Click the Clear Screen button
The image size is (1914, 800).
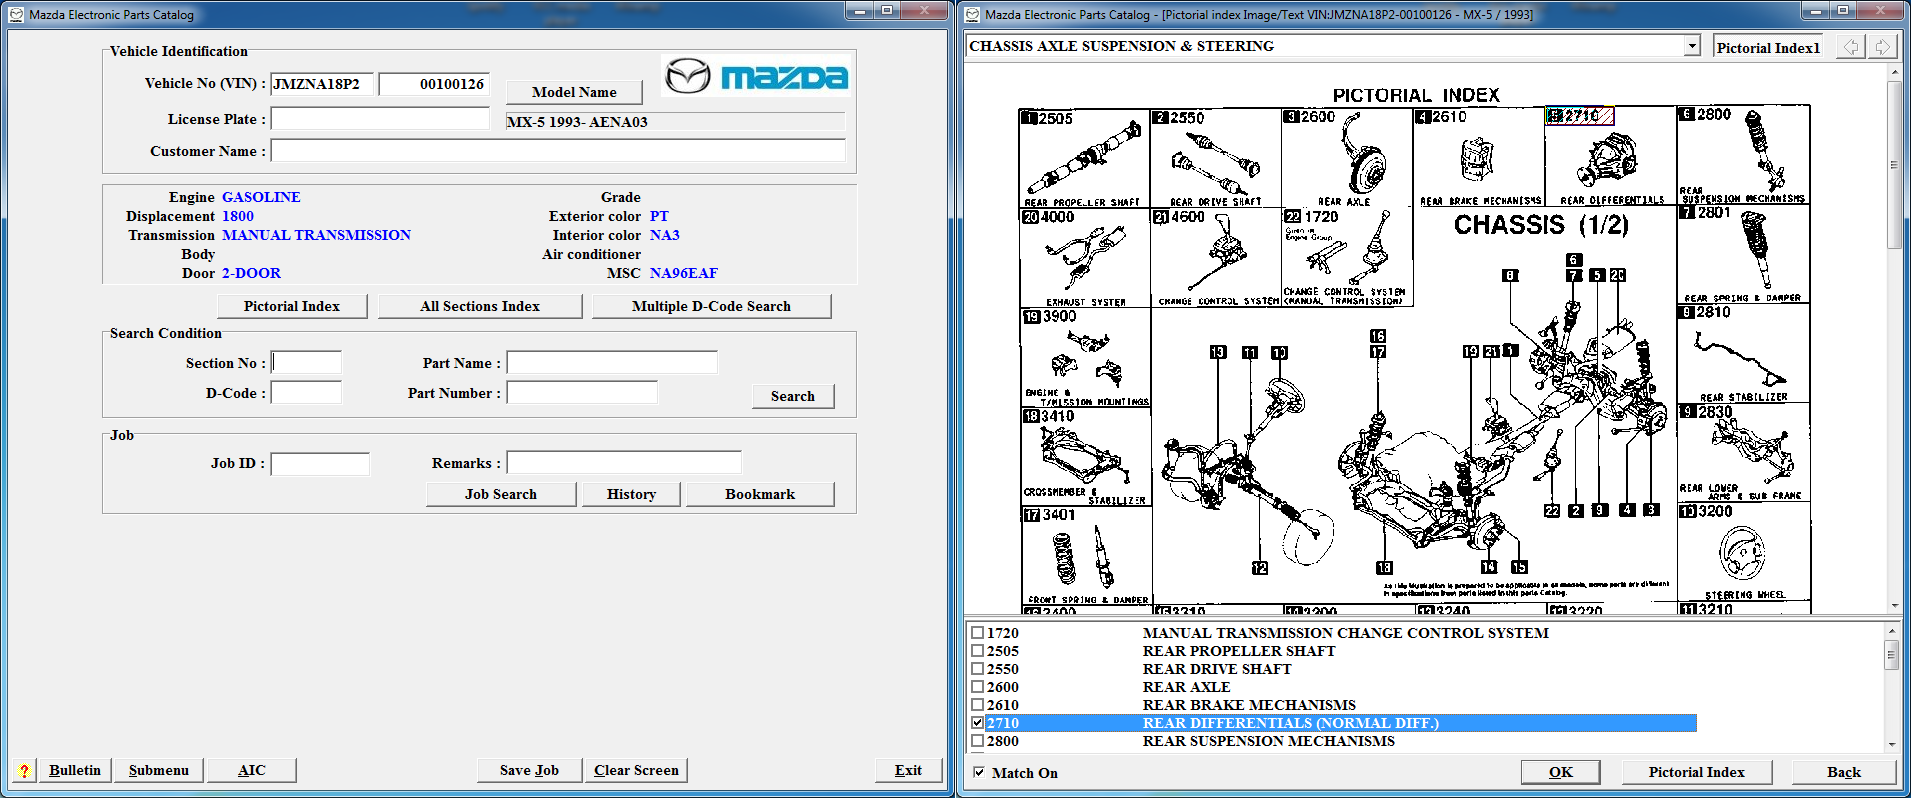[636, 770]
